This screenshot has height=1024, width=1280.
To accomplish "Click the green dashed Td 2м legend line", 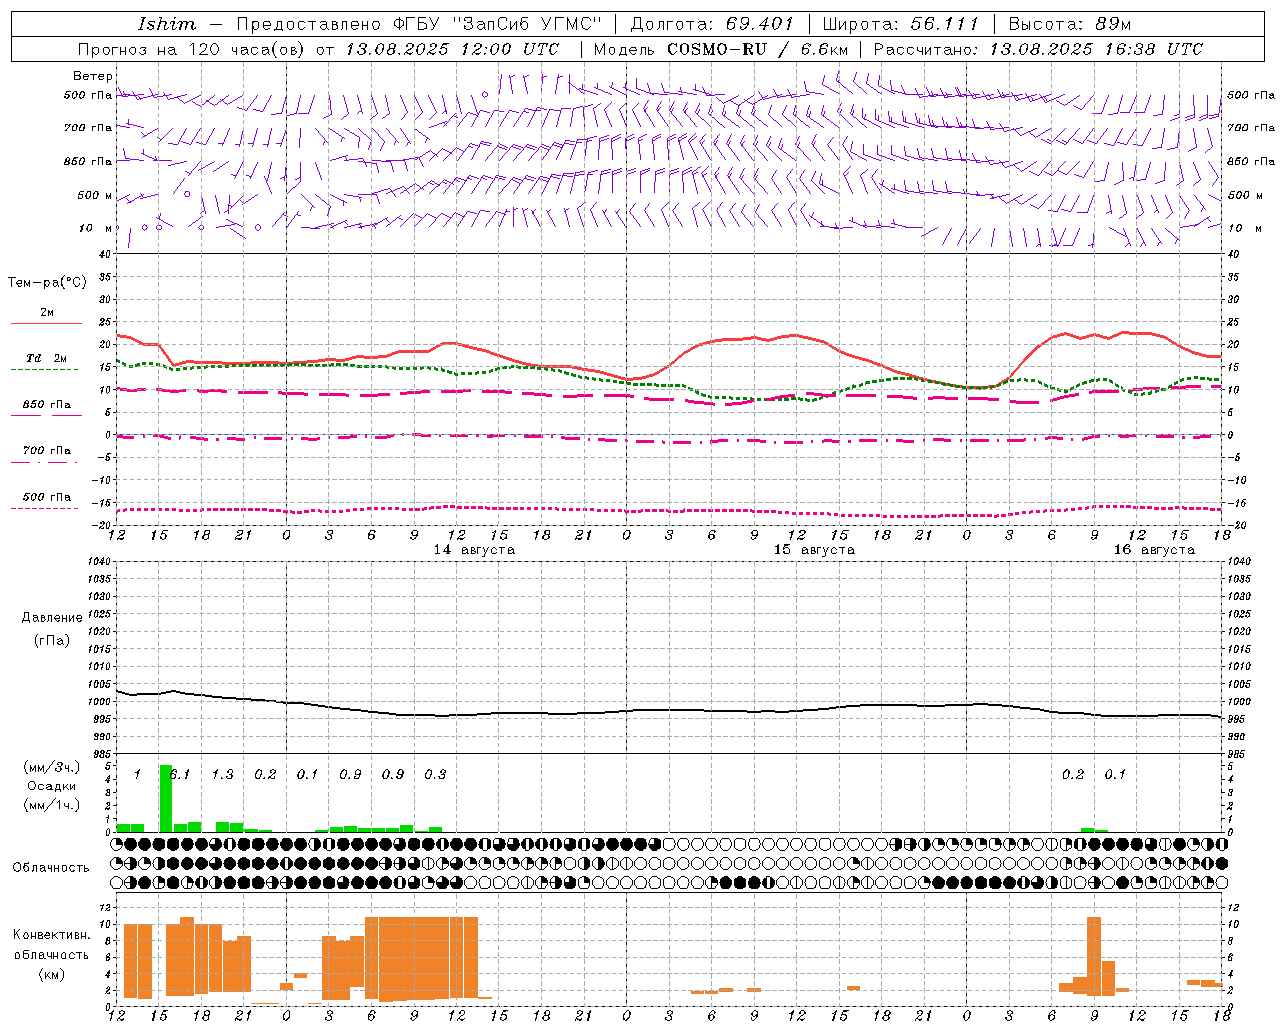I will pyautogui.click(x=44, y=370).
